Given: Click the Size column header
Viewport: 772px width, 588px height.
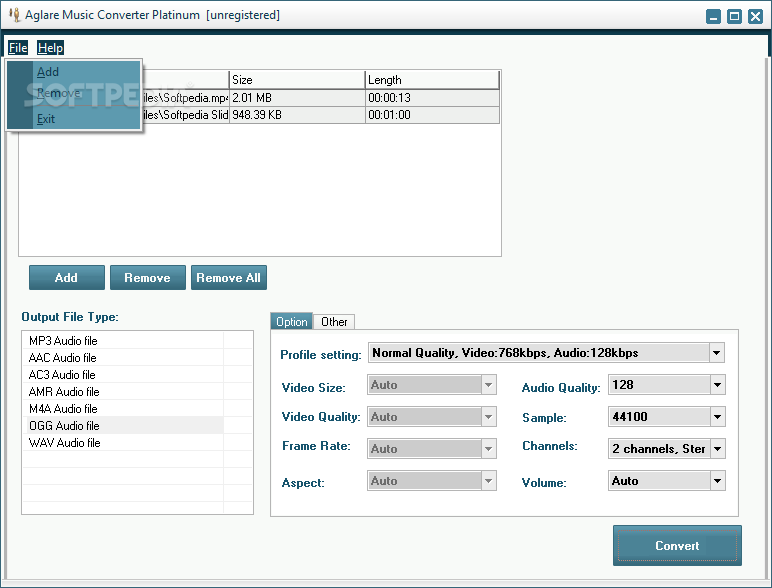Looking at the screenshot, I should tap(297, 80).
